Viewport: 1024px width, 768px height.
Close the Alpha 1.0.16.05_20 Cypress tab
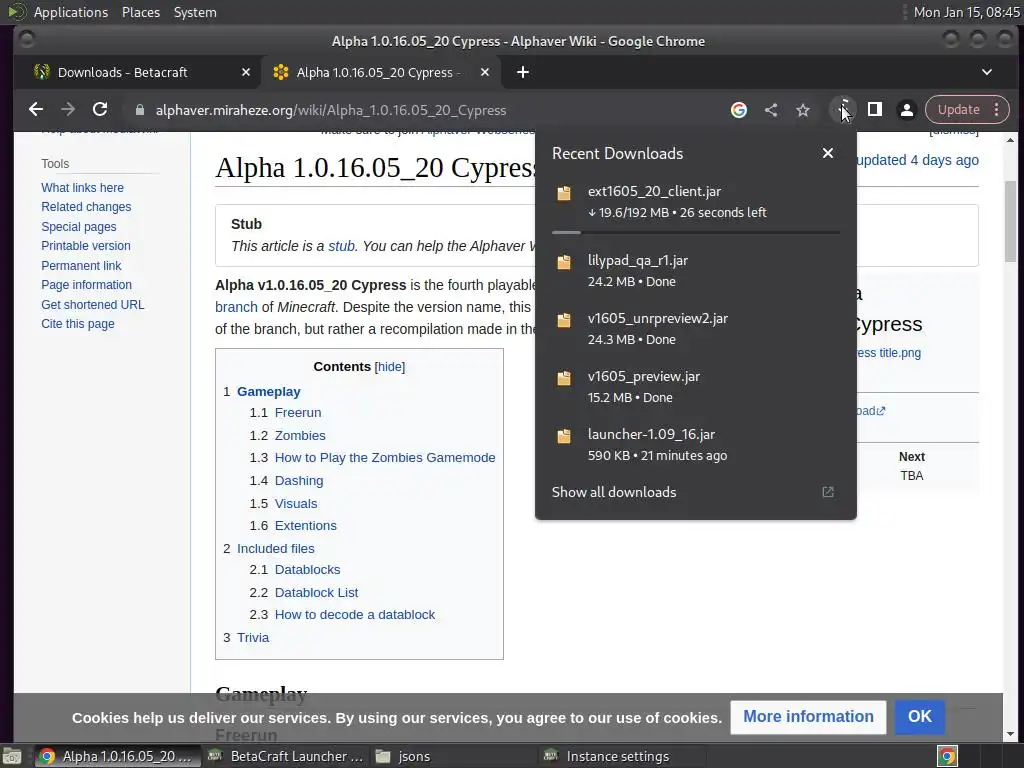(x=485, y=72)
